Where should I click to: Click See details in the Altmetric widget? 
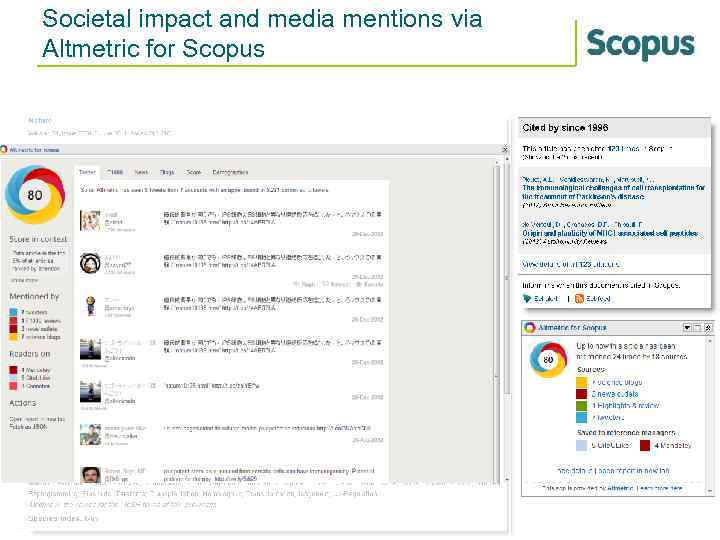click(x=574, y=471)
